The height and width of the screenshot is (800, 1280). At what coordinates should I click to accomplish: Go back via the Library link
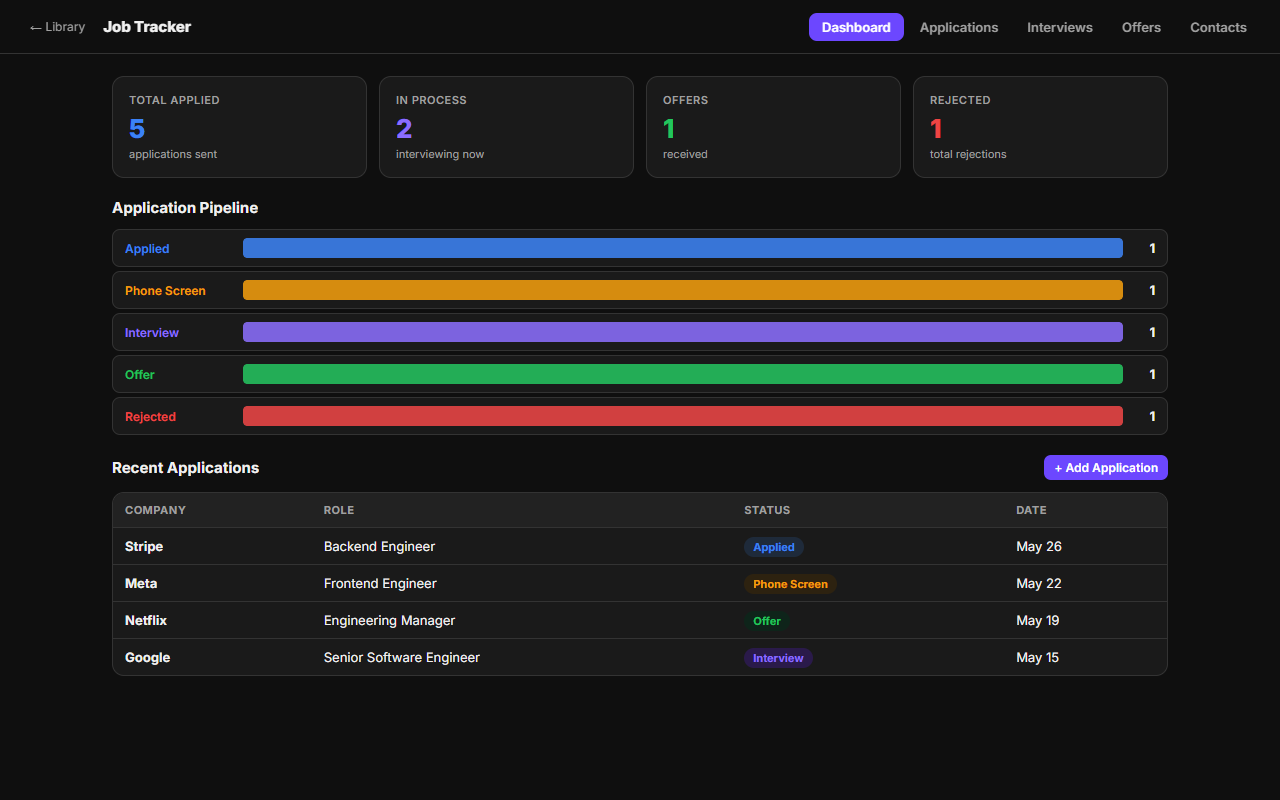point(57,27)
